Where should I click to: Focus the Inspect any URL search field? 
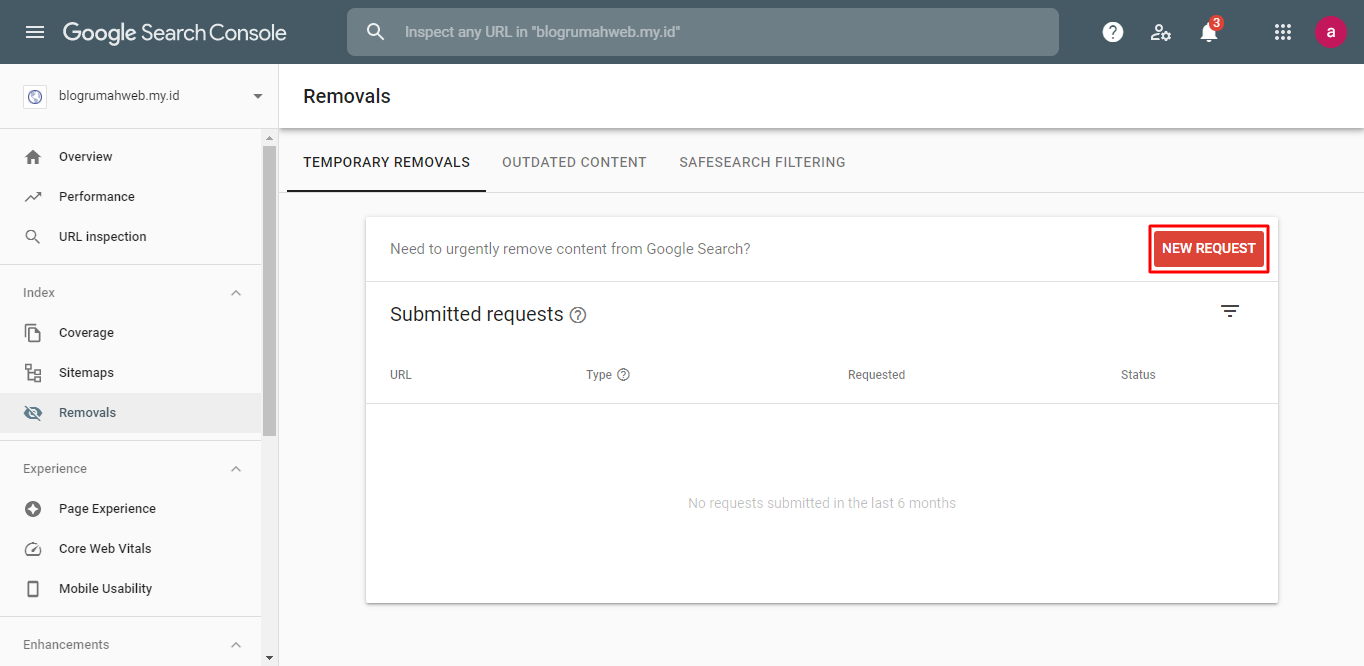702,32
